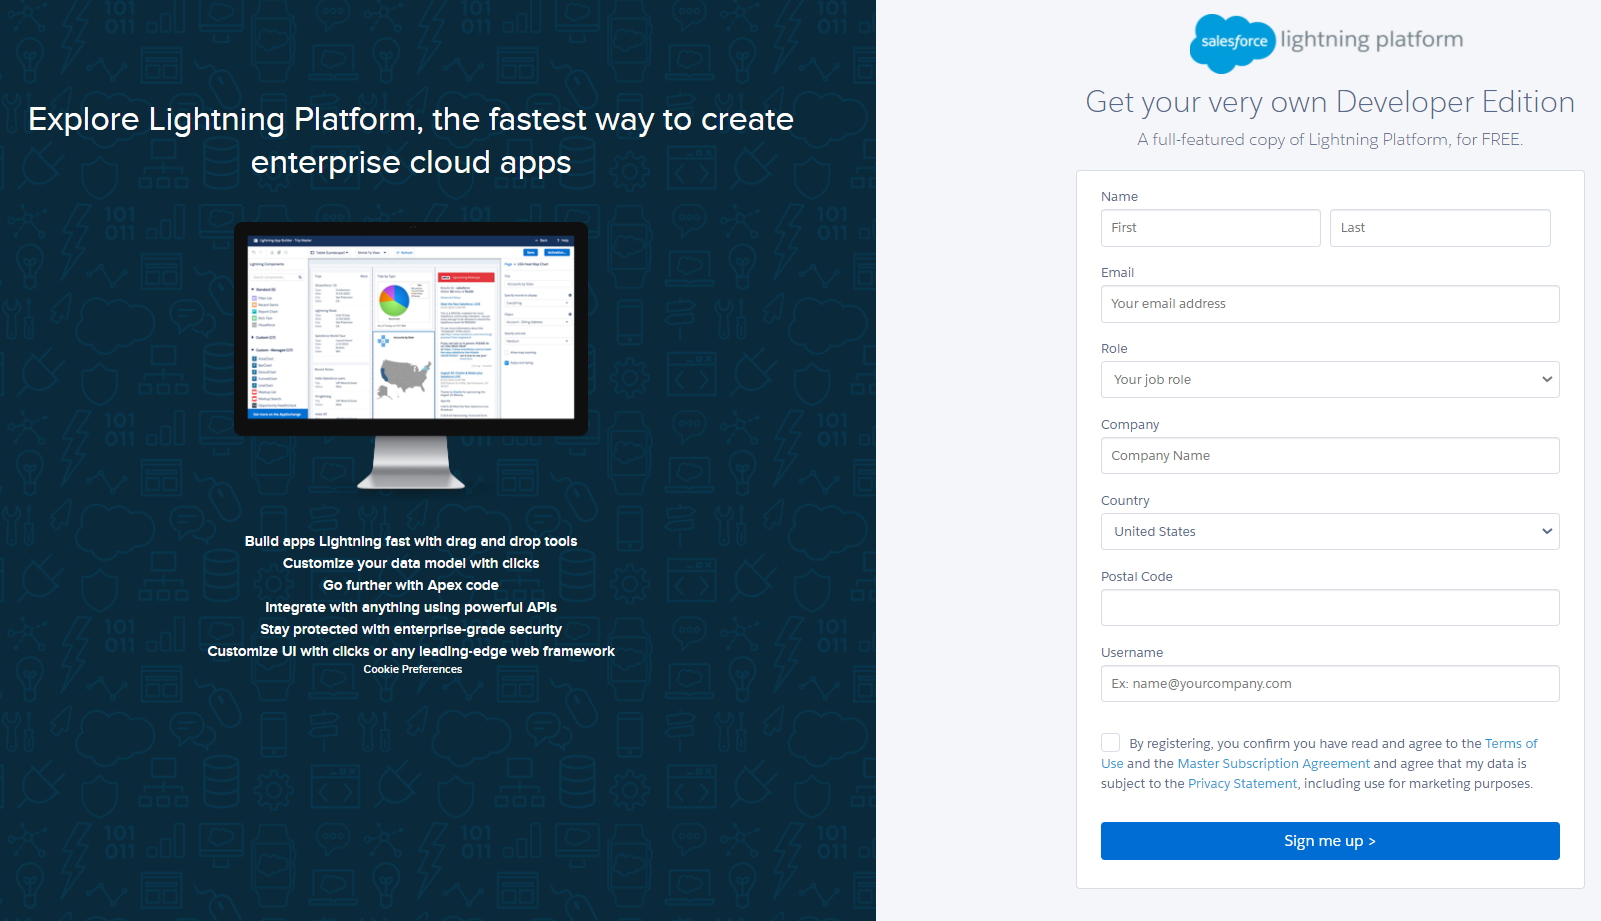The width and height of the screenshot is (1601, 921).
Task: Focus the Last name field
Action: click(1440, 228)
